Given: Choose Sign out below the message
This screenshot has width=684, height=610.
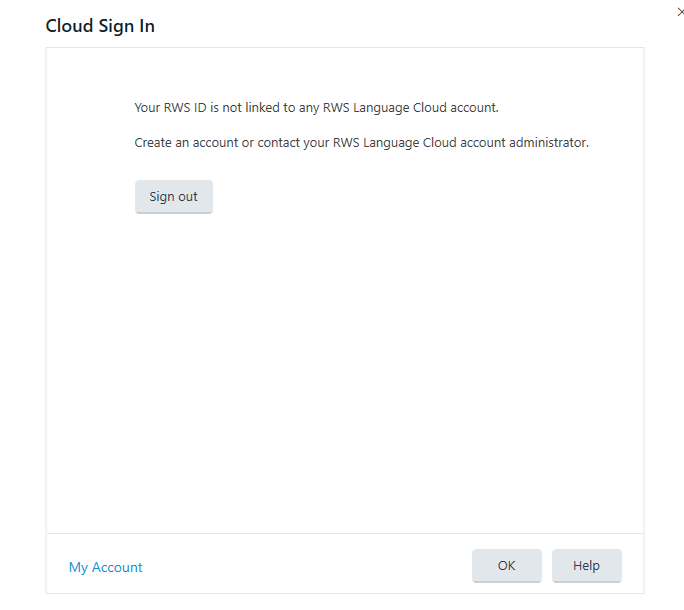Looking at the screenshot, I should pos(174,196).
